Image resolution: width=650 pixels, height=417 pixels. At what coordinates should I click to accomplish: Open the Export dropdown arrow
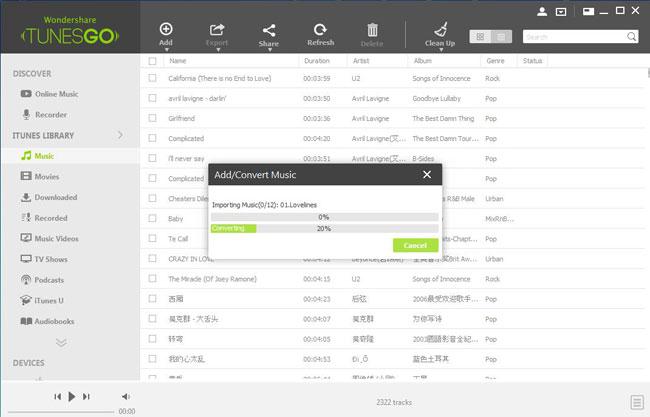tap(218, 50)
